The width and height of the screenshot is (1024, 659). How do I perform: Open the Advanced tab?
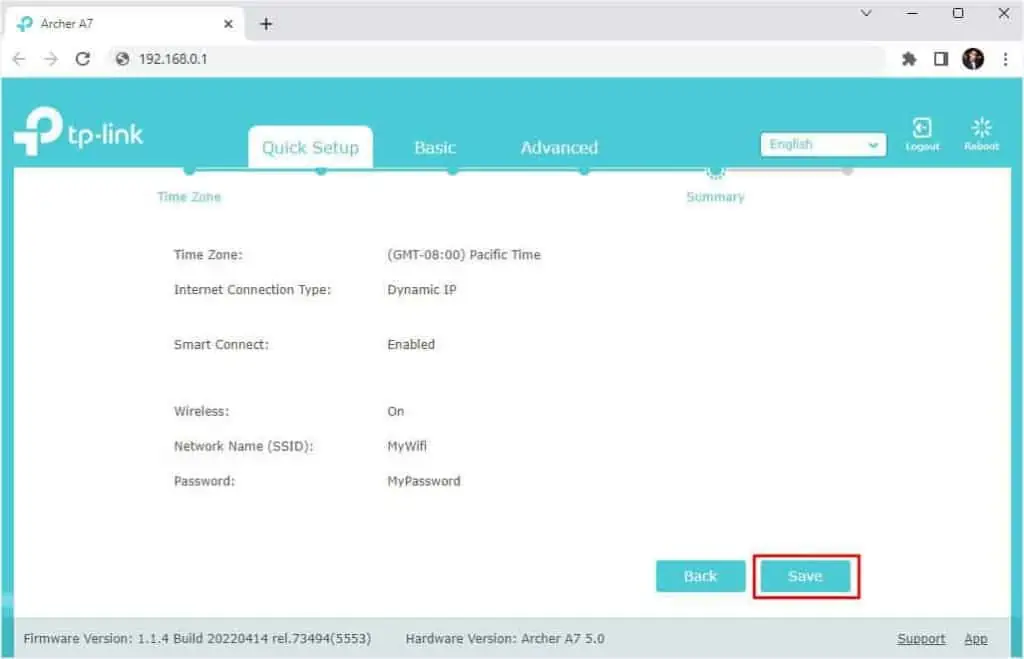[x=558, y=147]
